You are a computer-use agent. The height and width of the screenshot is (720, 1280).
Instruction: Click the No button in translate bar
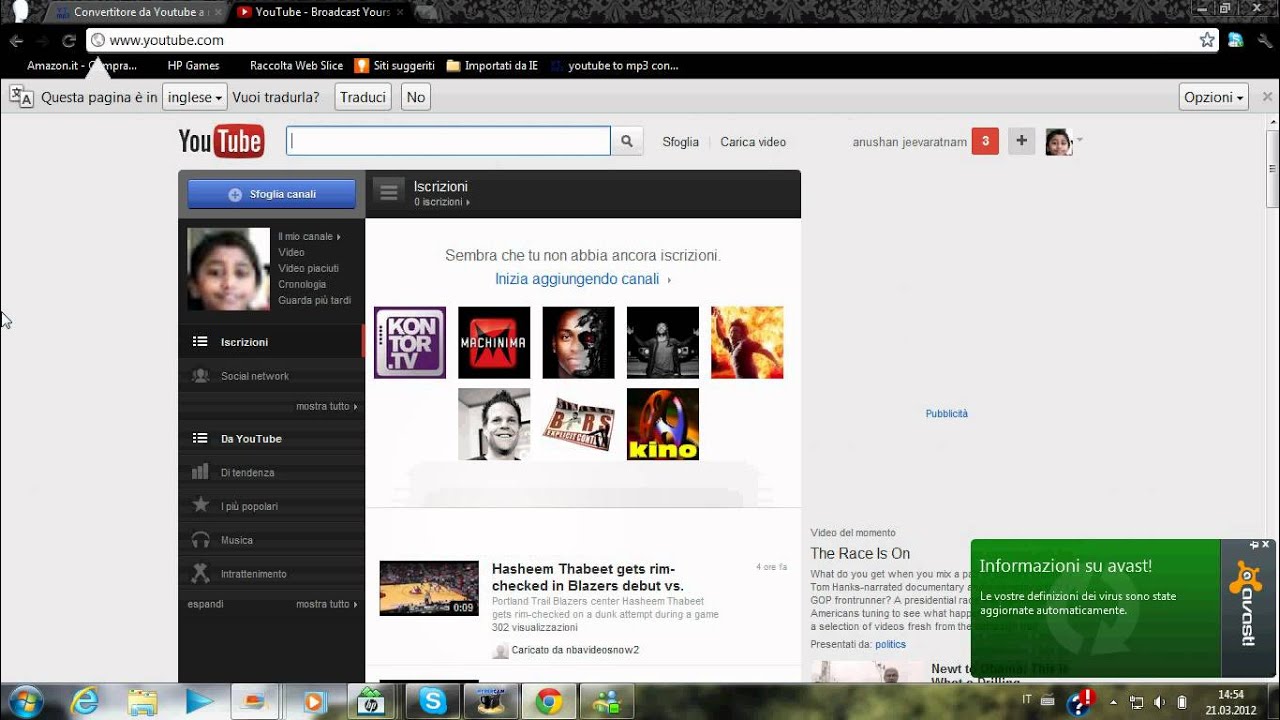[x=416, y=97]
